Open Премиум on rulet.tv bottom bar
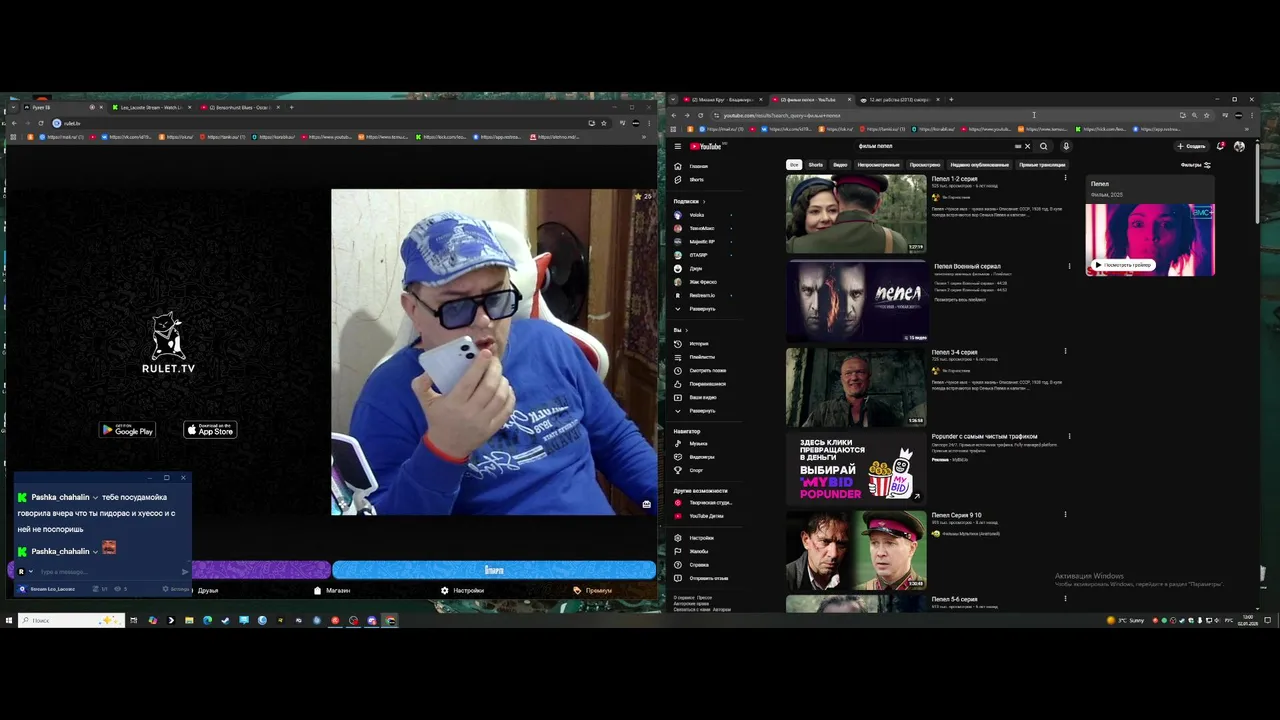This screenshot has width=1280, height=720. coord(593,590)
